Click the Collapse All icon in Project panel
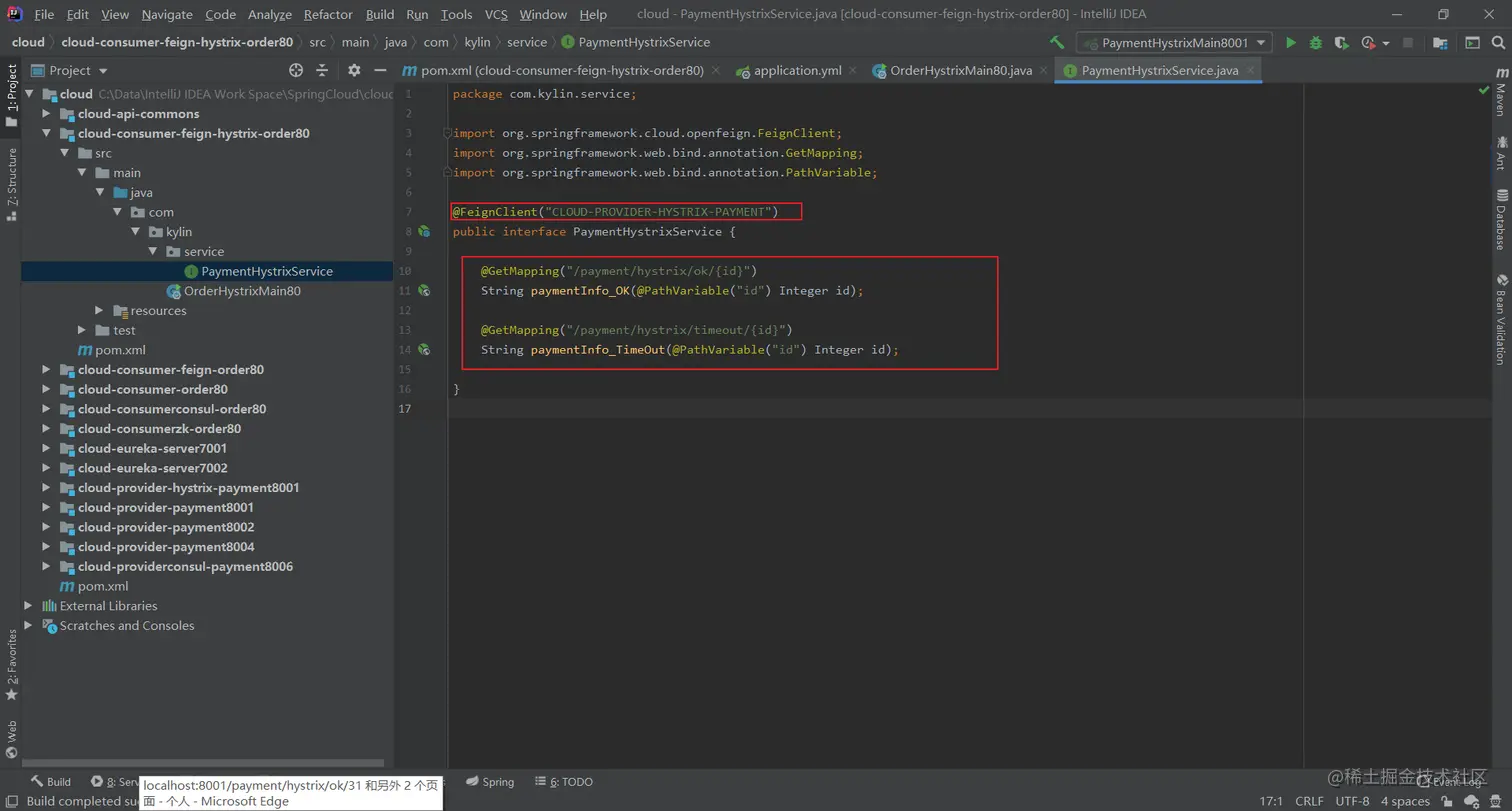The height and width of the screenshot is (811, 1512). (322, 70)
